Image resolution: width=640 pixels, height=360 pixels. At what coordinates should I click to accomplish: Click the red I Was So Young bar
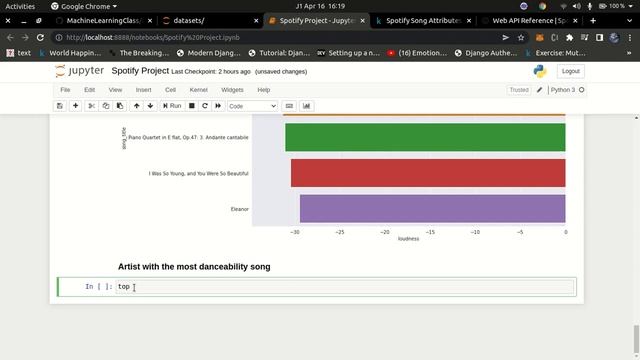click(428, 173)
